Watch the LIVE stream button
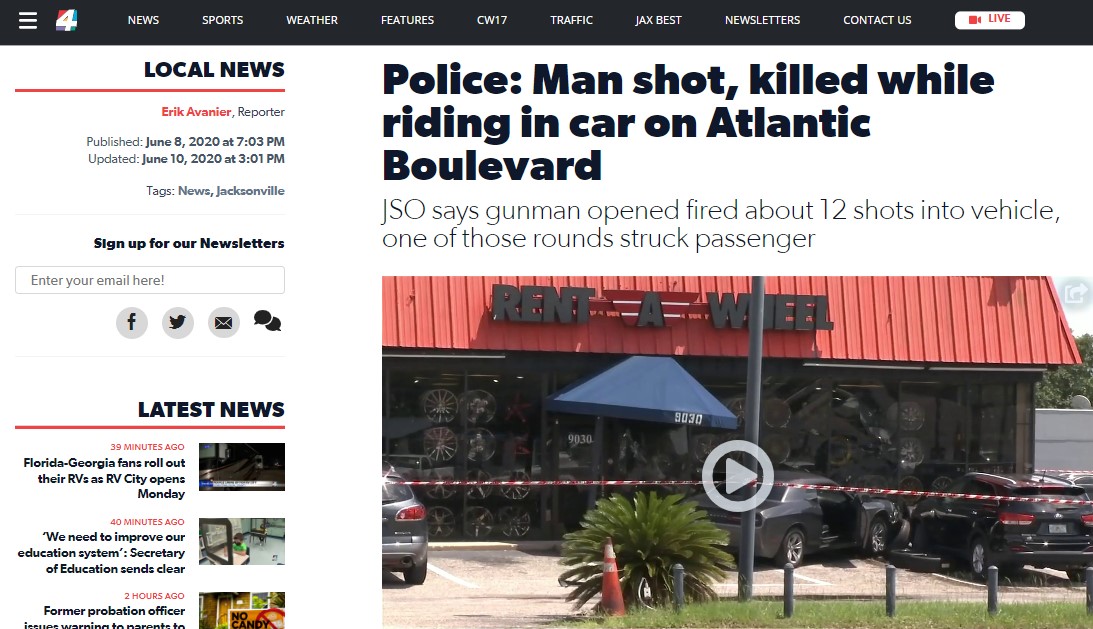 (990, 20)
